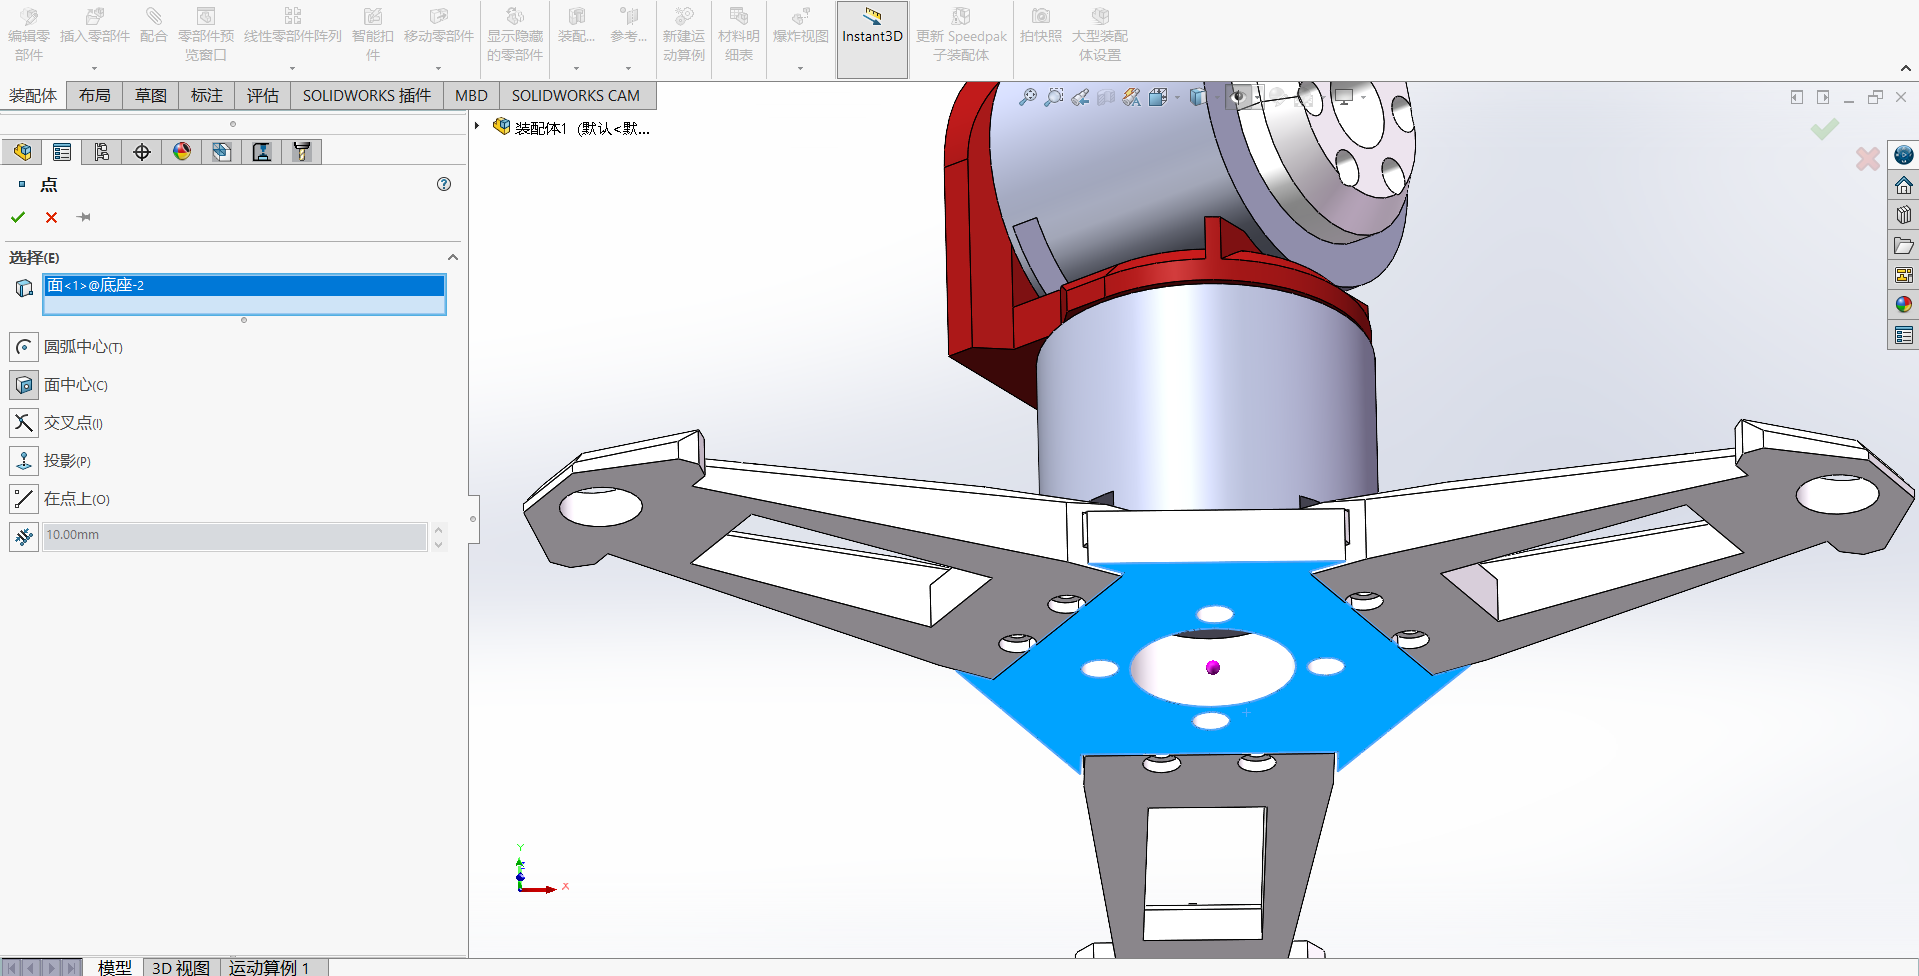Open the dropdown under 线性零部件阵列
Image resolution: width=1919 pixels, height=976 pixels.
pyautogui.click(x=292, y=69)
